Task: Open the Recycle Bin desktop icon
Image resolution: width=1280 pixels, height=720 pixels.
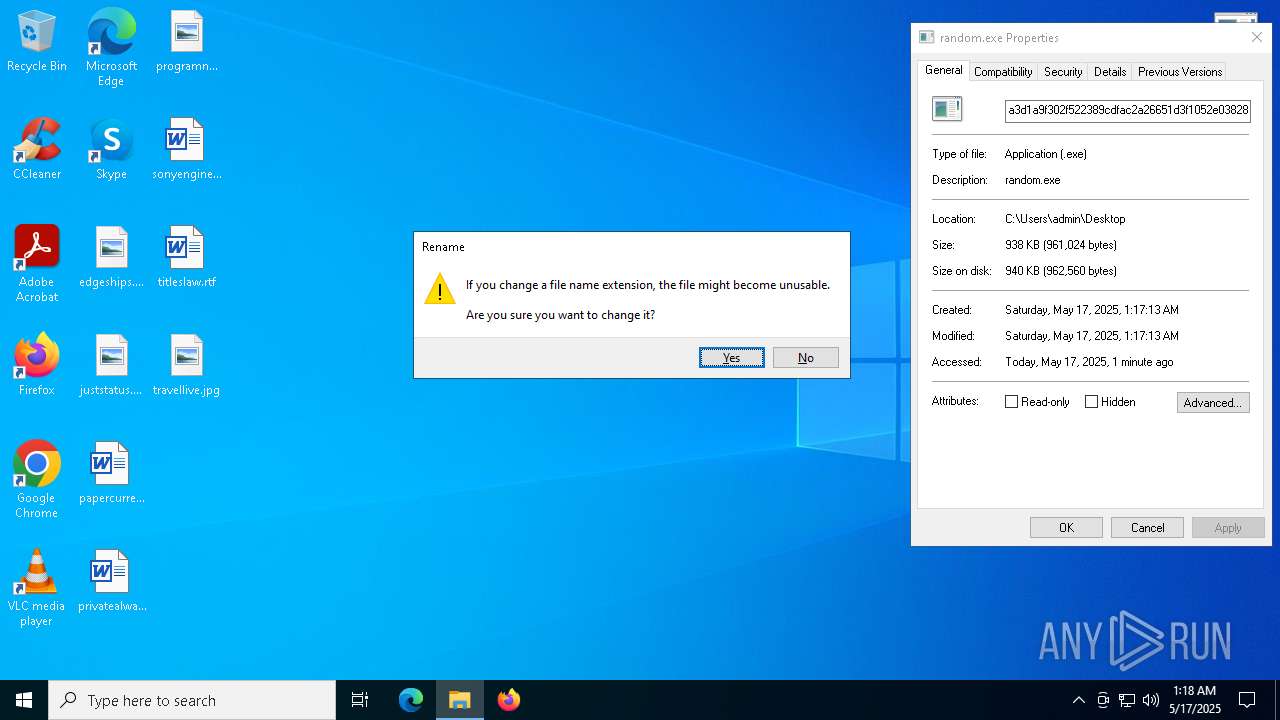Action: (37, 42)
